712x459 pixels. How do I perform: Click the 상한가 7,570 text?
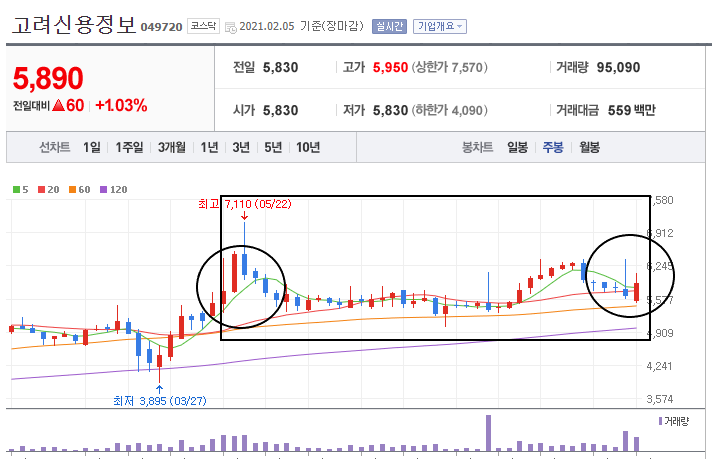pos(450,67)
